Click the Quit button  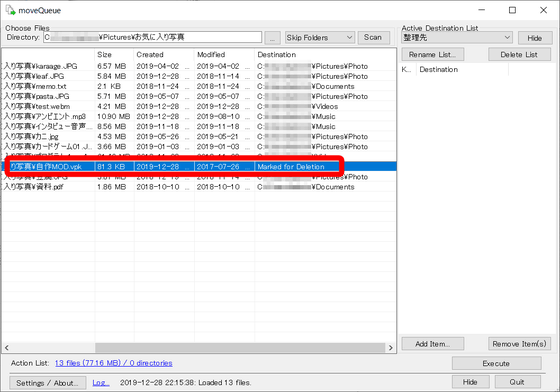pyautogui.click(x=517, y=382)
